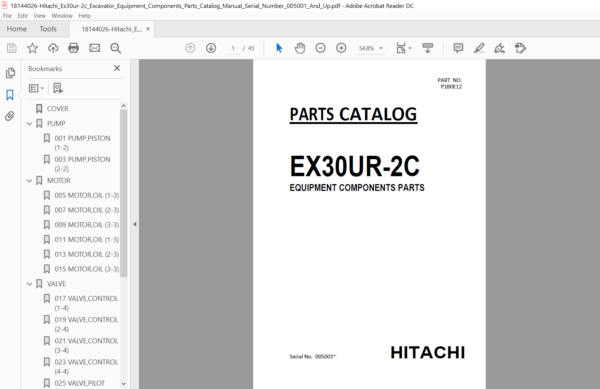Click the find current bookmark icon
The height and width of the screenshot is (389, 600).
[x=57, y=88]
